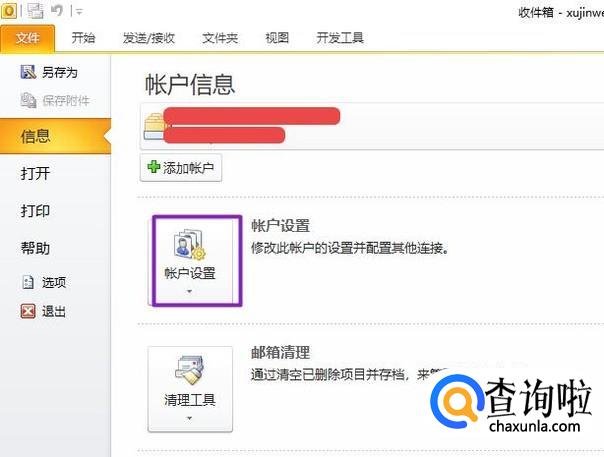Click the 选项 options icon

pos(28,282)
